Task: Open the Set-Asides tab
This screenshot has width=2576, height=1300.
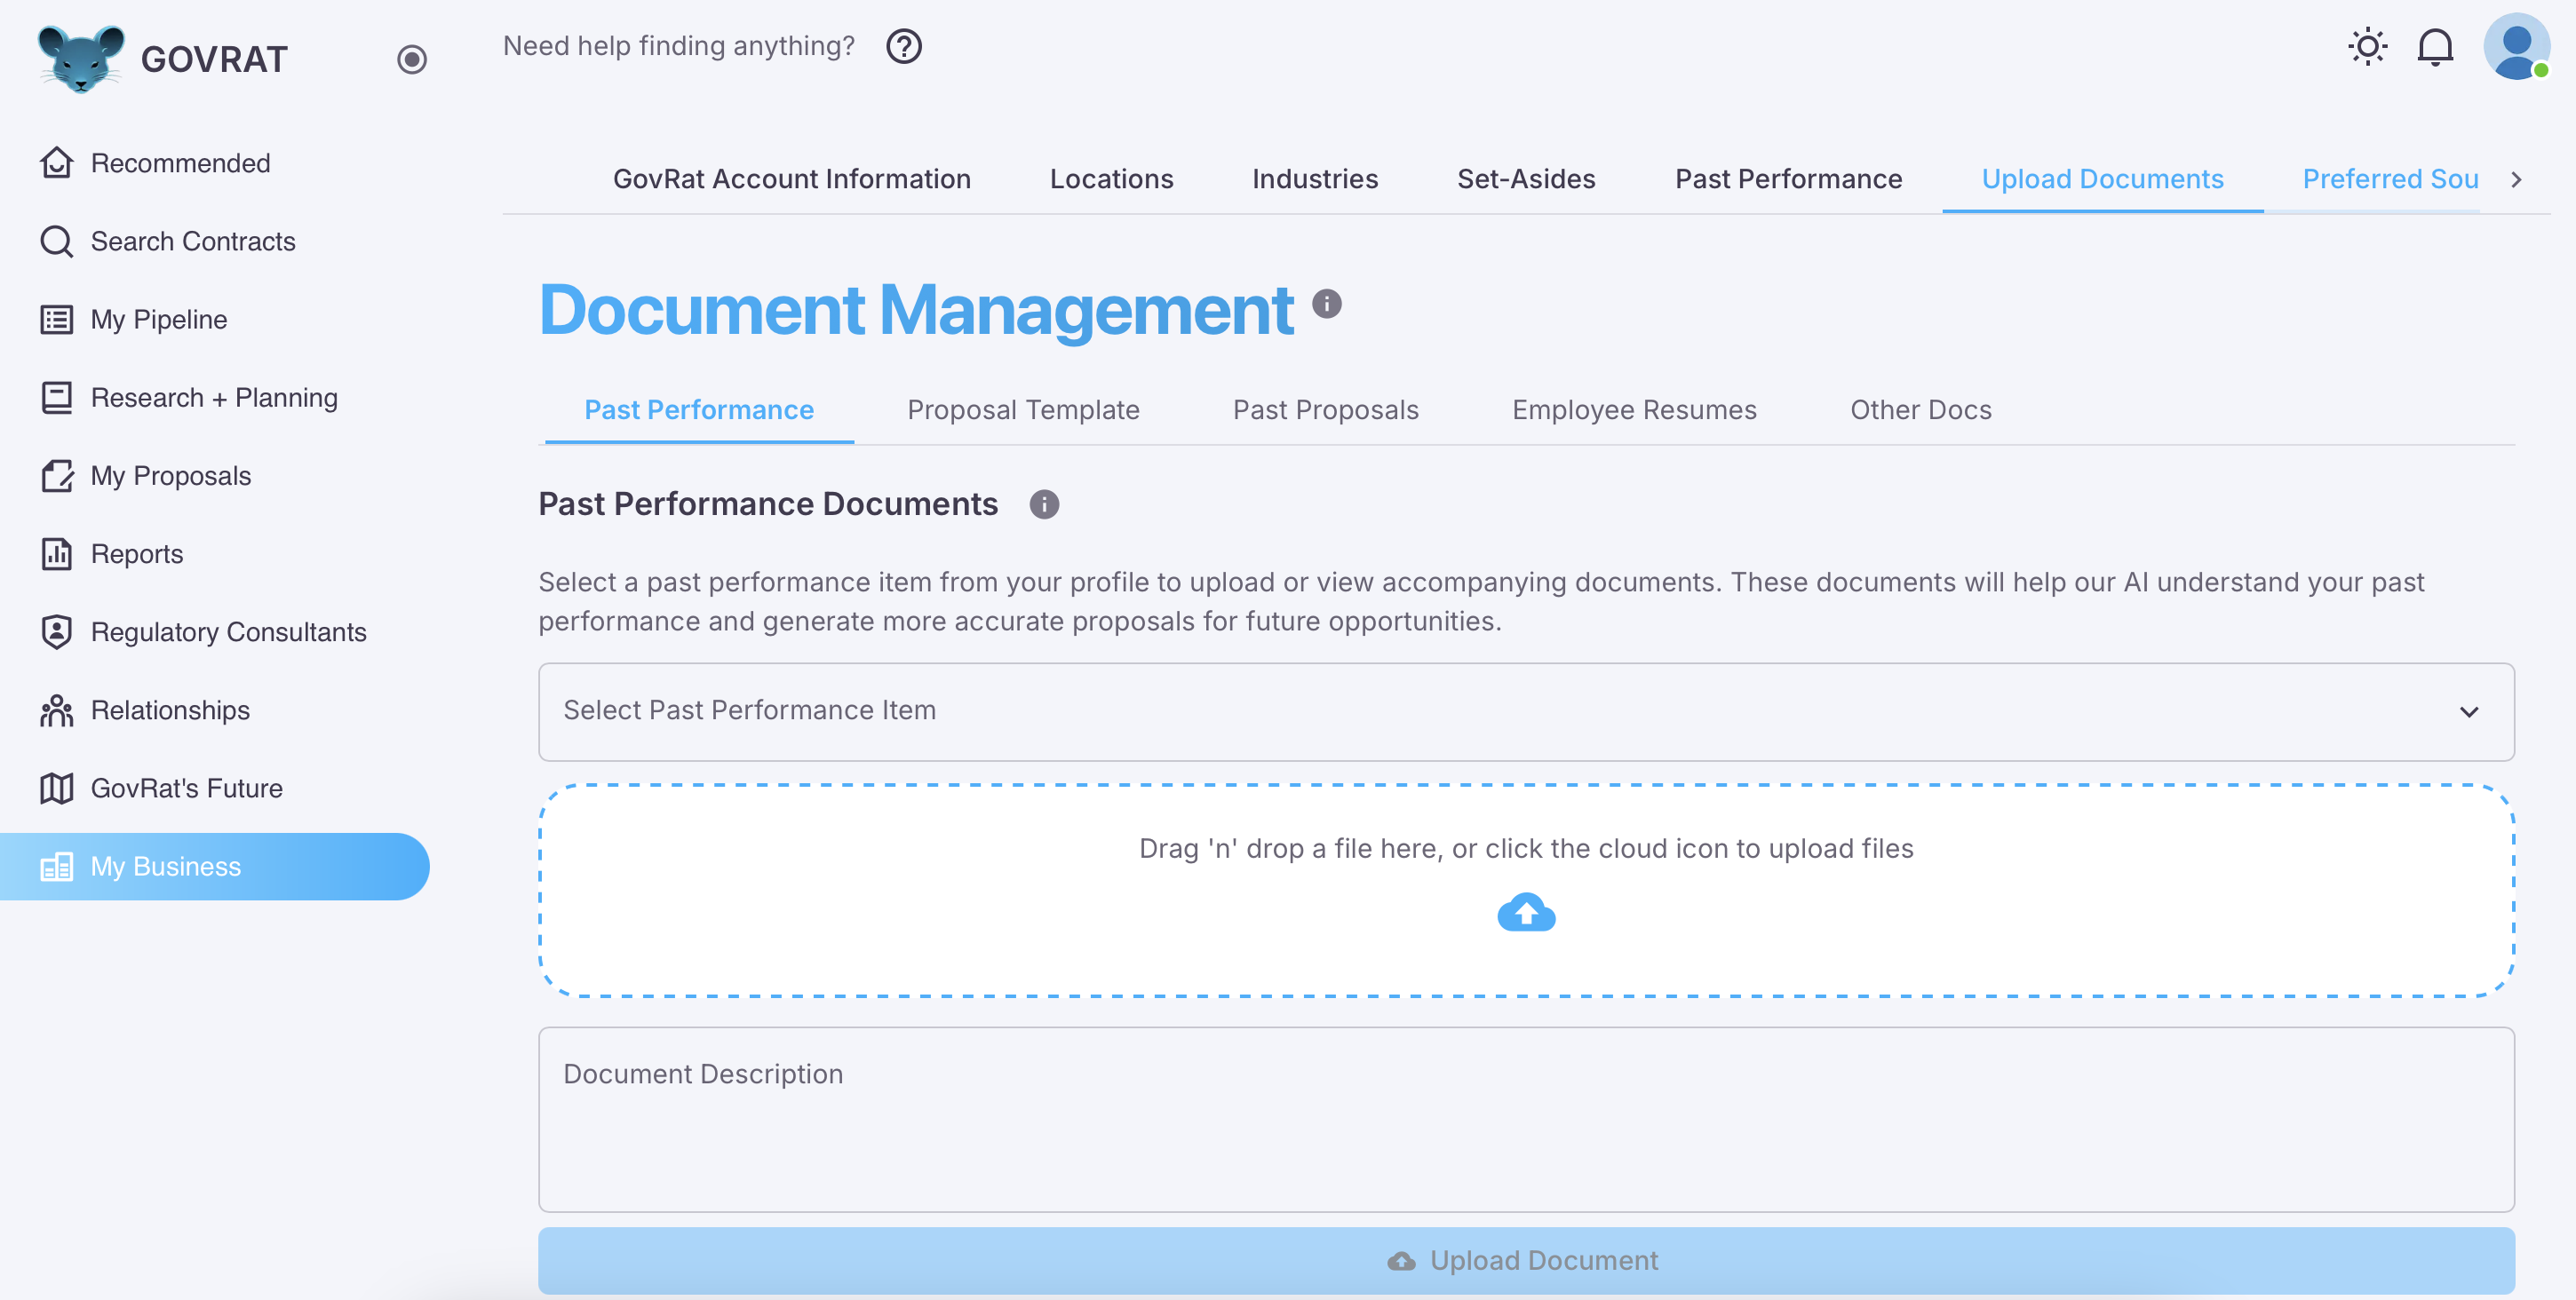Action: coord(1526,179)
